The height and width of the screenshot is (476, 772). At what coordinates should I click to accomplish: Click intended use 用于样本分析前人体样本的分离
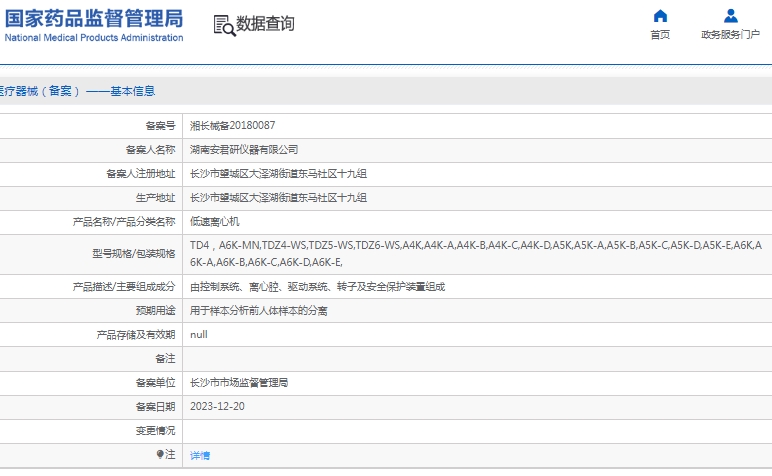(258, 311)
